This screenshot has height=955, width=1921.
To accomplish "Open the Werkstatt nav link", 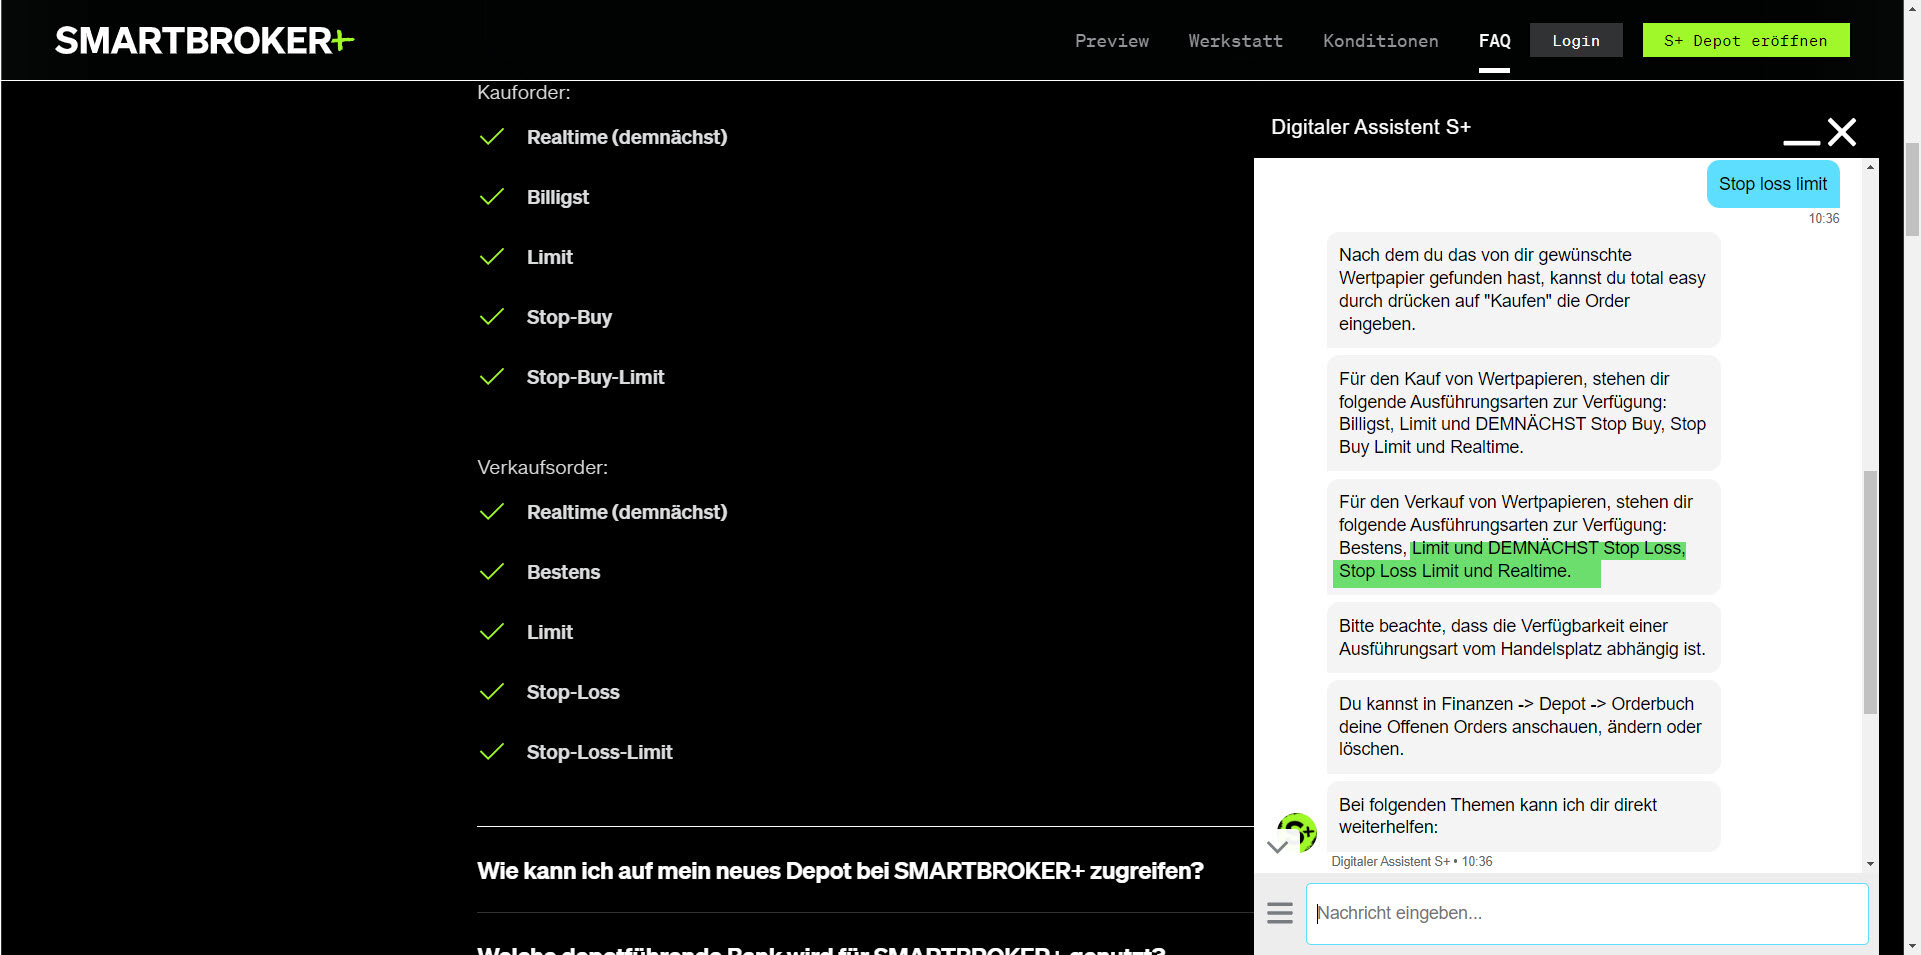I will click(x=1235, y=41).
